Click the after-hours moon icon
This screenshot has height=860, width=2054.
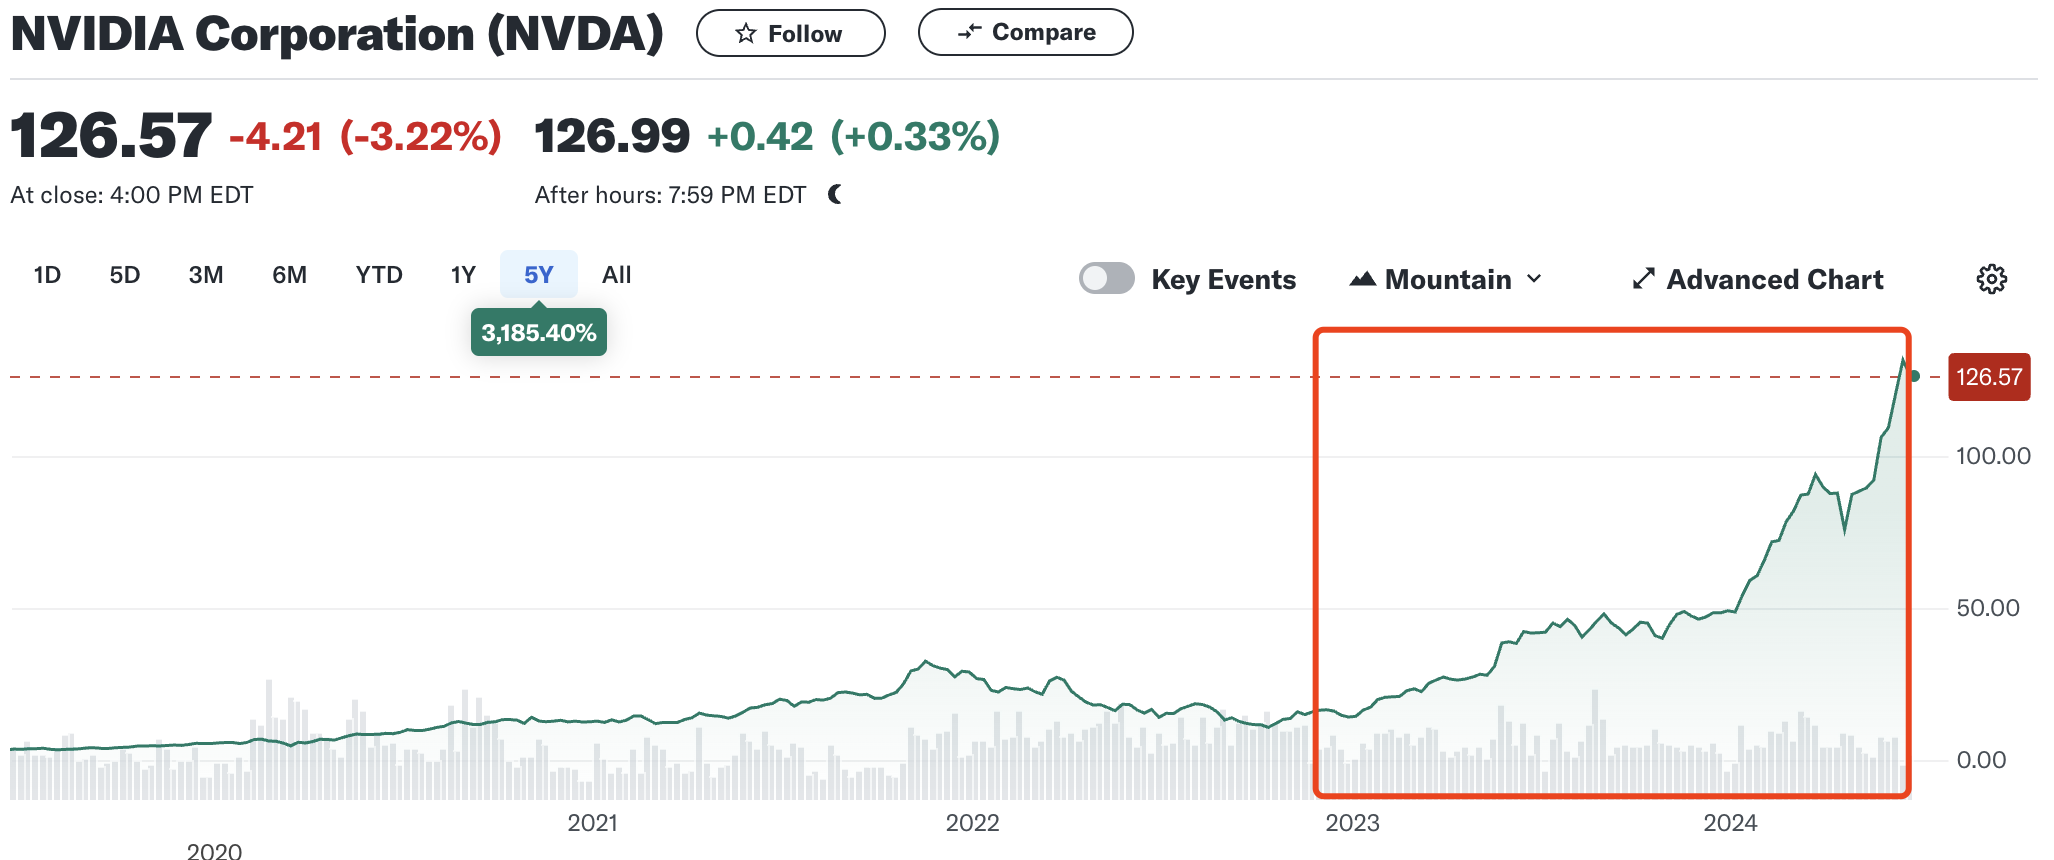click(836, 194)
